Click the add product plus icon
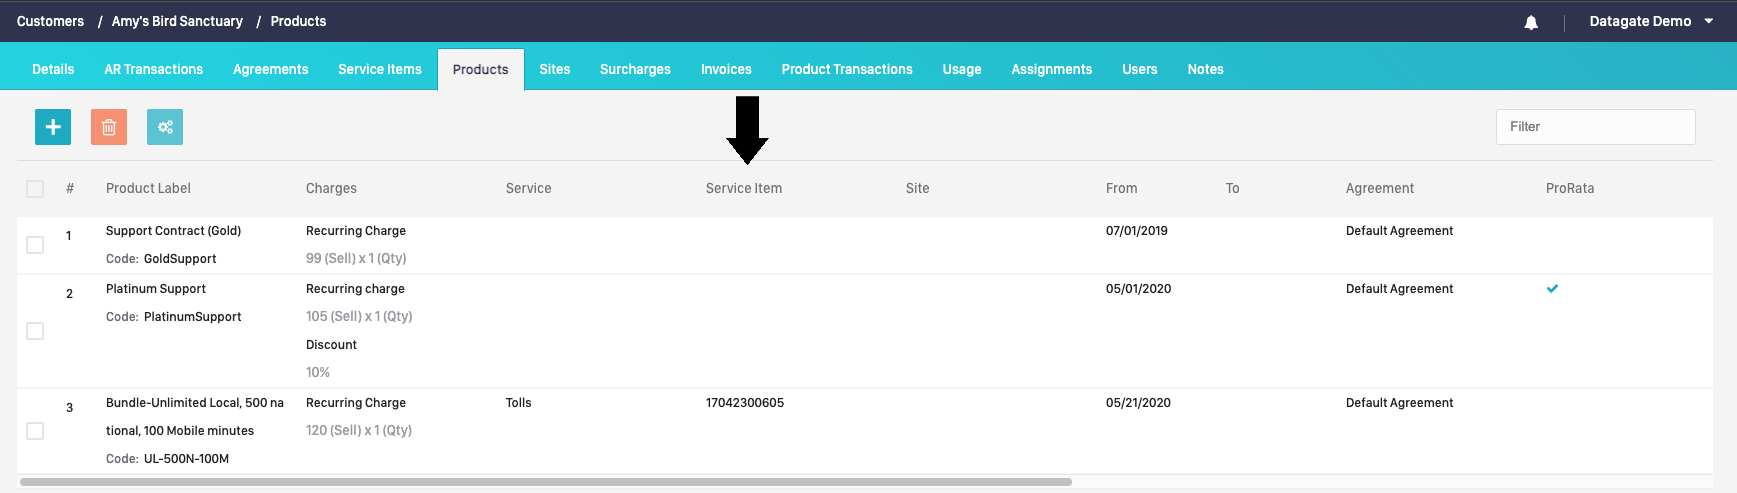Image resolution: width=1737 pixels, height=493 pixels. (53, 127)
